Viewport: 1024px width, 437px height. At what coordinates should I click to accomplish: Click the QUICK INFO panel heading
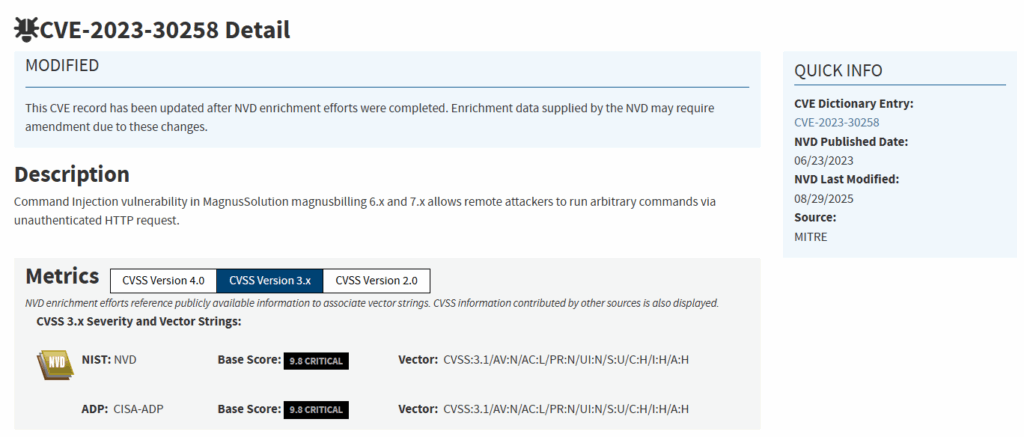point(838,70)
